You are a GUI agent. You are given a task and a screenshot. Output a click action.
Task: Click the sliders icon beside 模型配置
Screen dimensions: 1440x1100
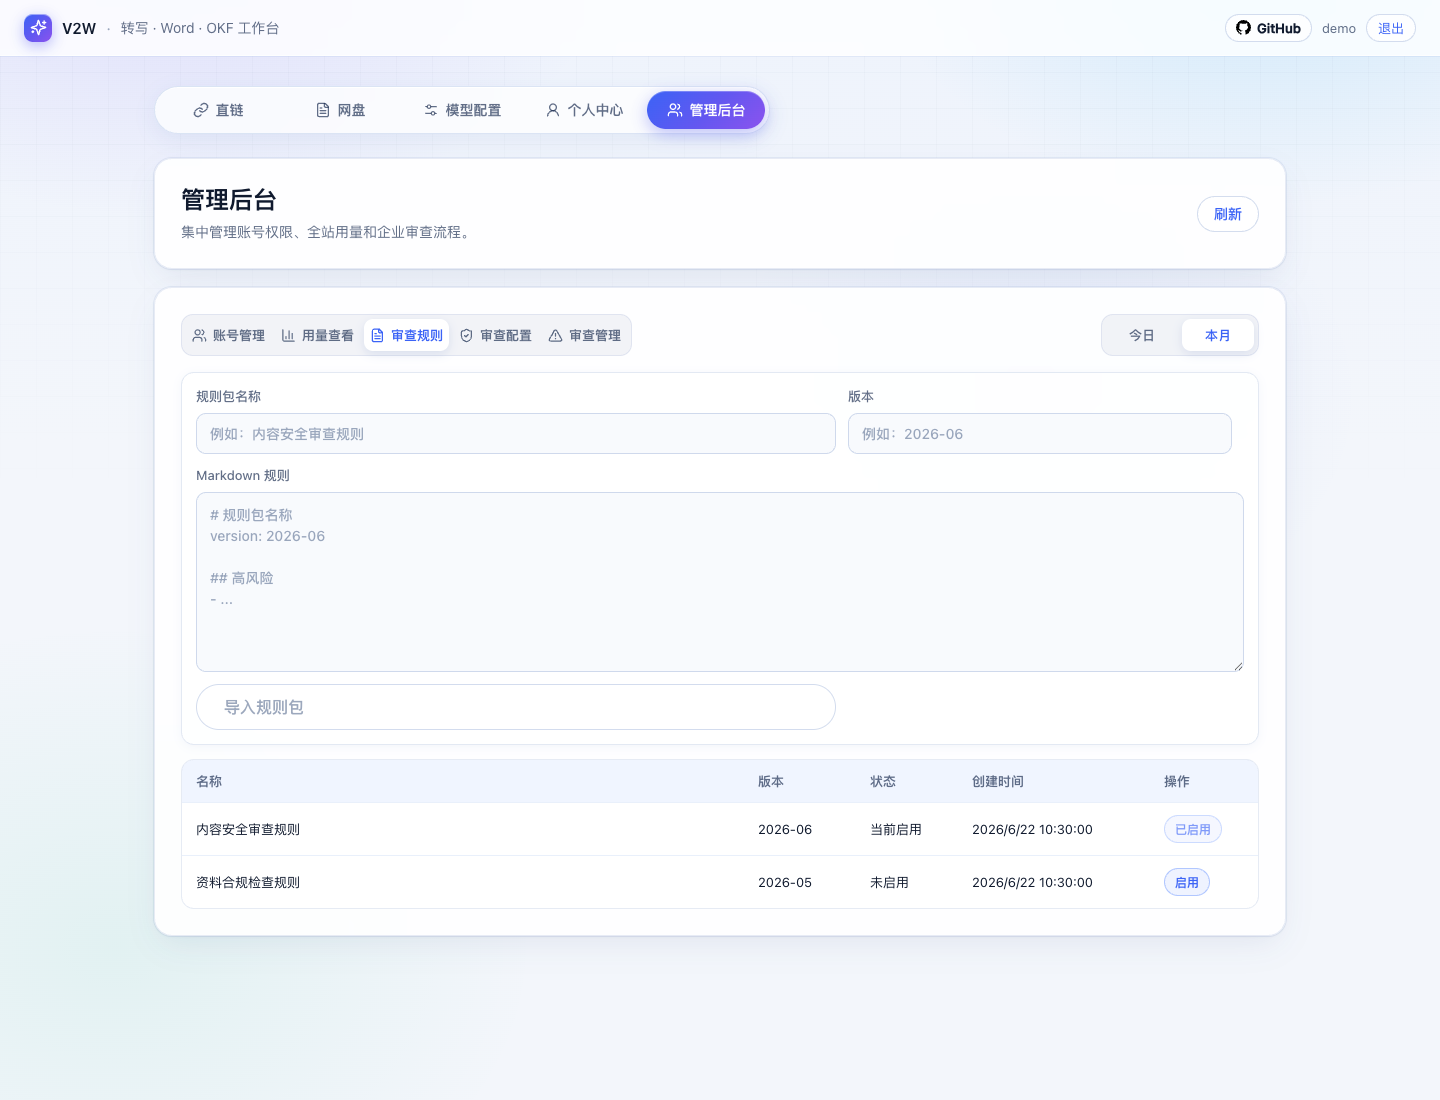(x=431, y=110)
